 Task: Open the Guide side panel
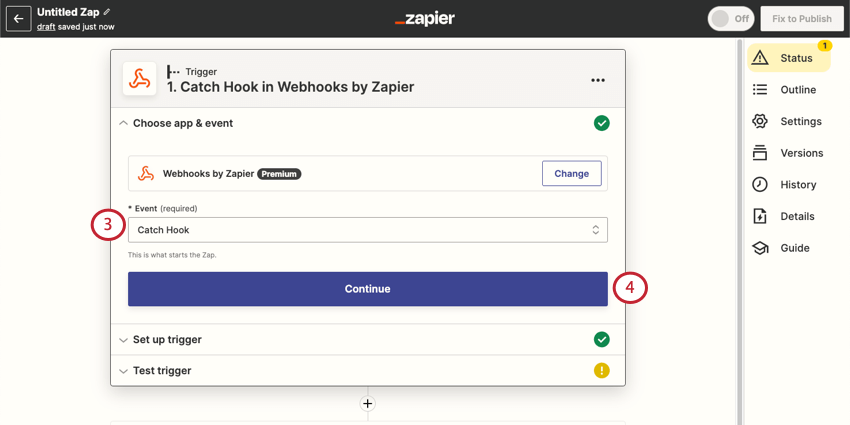point(781,248)
